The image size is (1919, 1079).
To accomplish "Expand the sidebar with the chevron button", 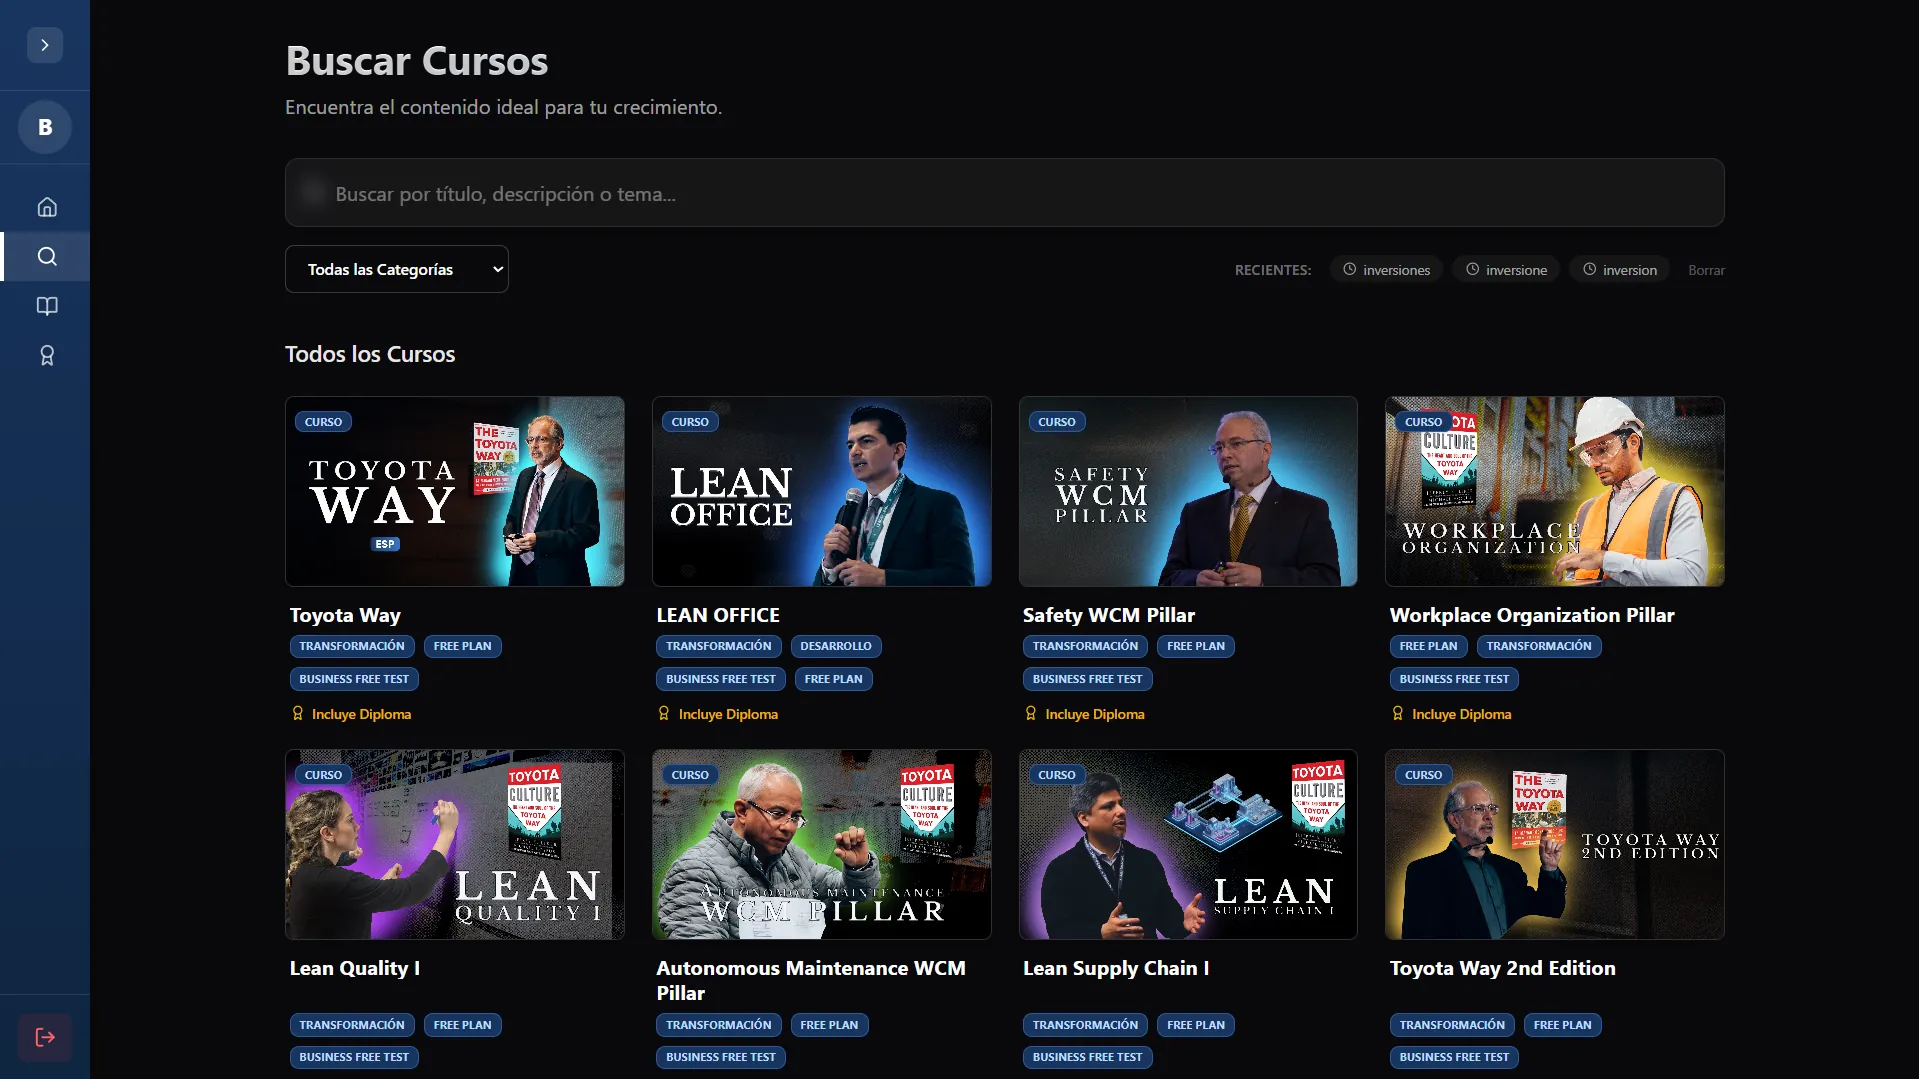I will (x=45, y=45).
